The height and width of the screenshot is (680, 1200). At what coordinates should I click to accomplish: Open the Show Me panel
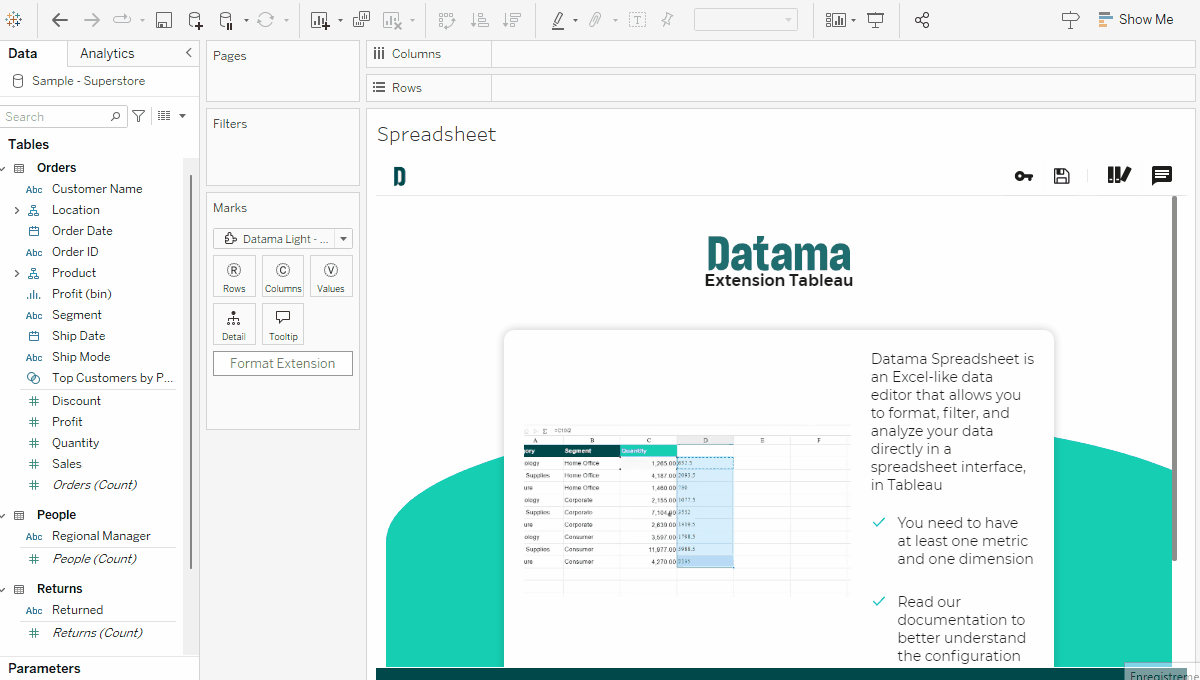(1136, 19)
